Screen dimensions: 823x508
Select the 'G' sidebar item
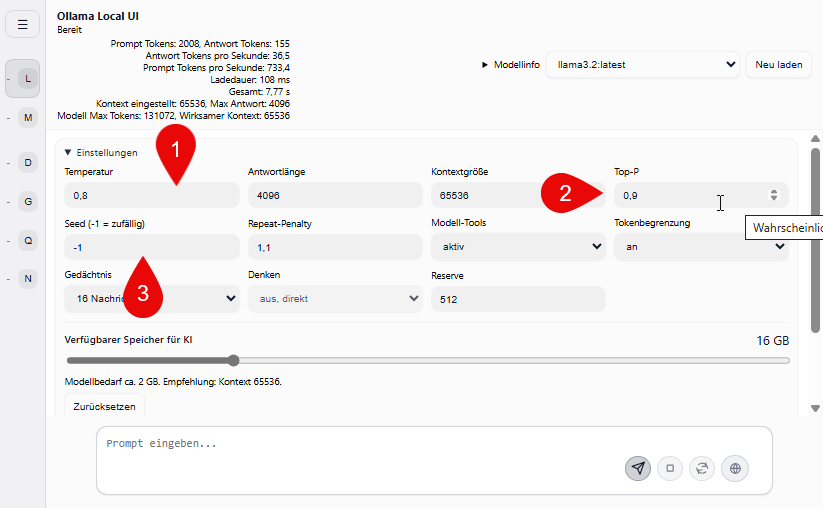coord(27,201)
